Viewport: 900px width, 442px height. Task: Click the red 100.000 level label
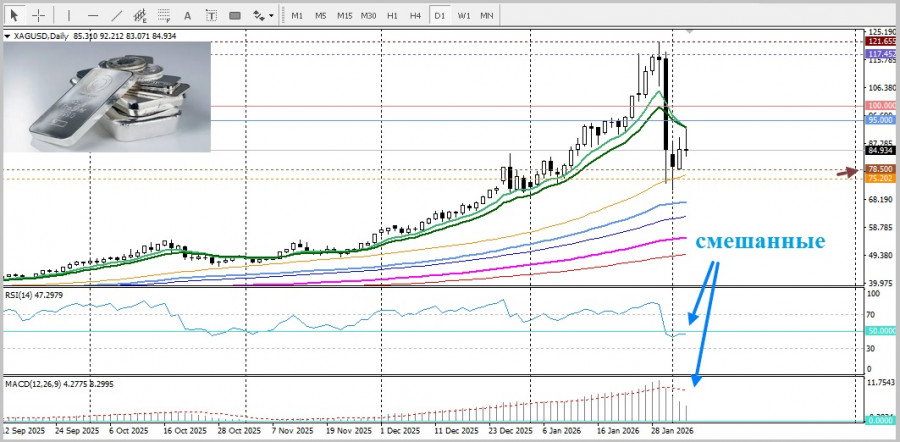(x=882, y=106)
